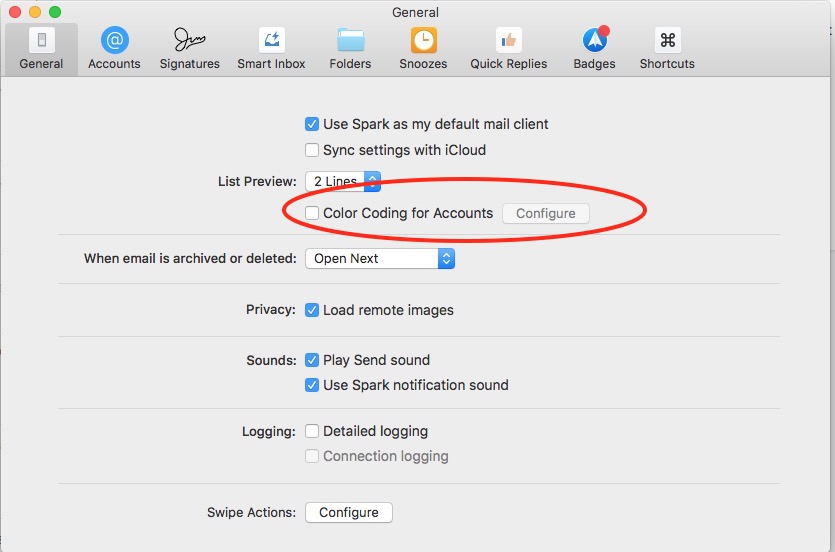
Task: Open the Badges preferences icon
Action: tap(595, 39)
